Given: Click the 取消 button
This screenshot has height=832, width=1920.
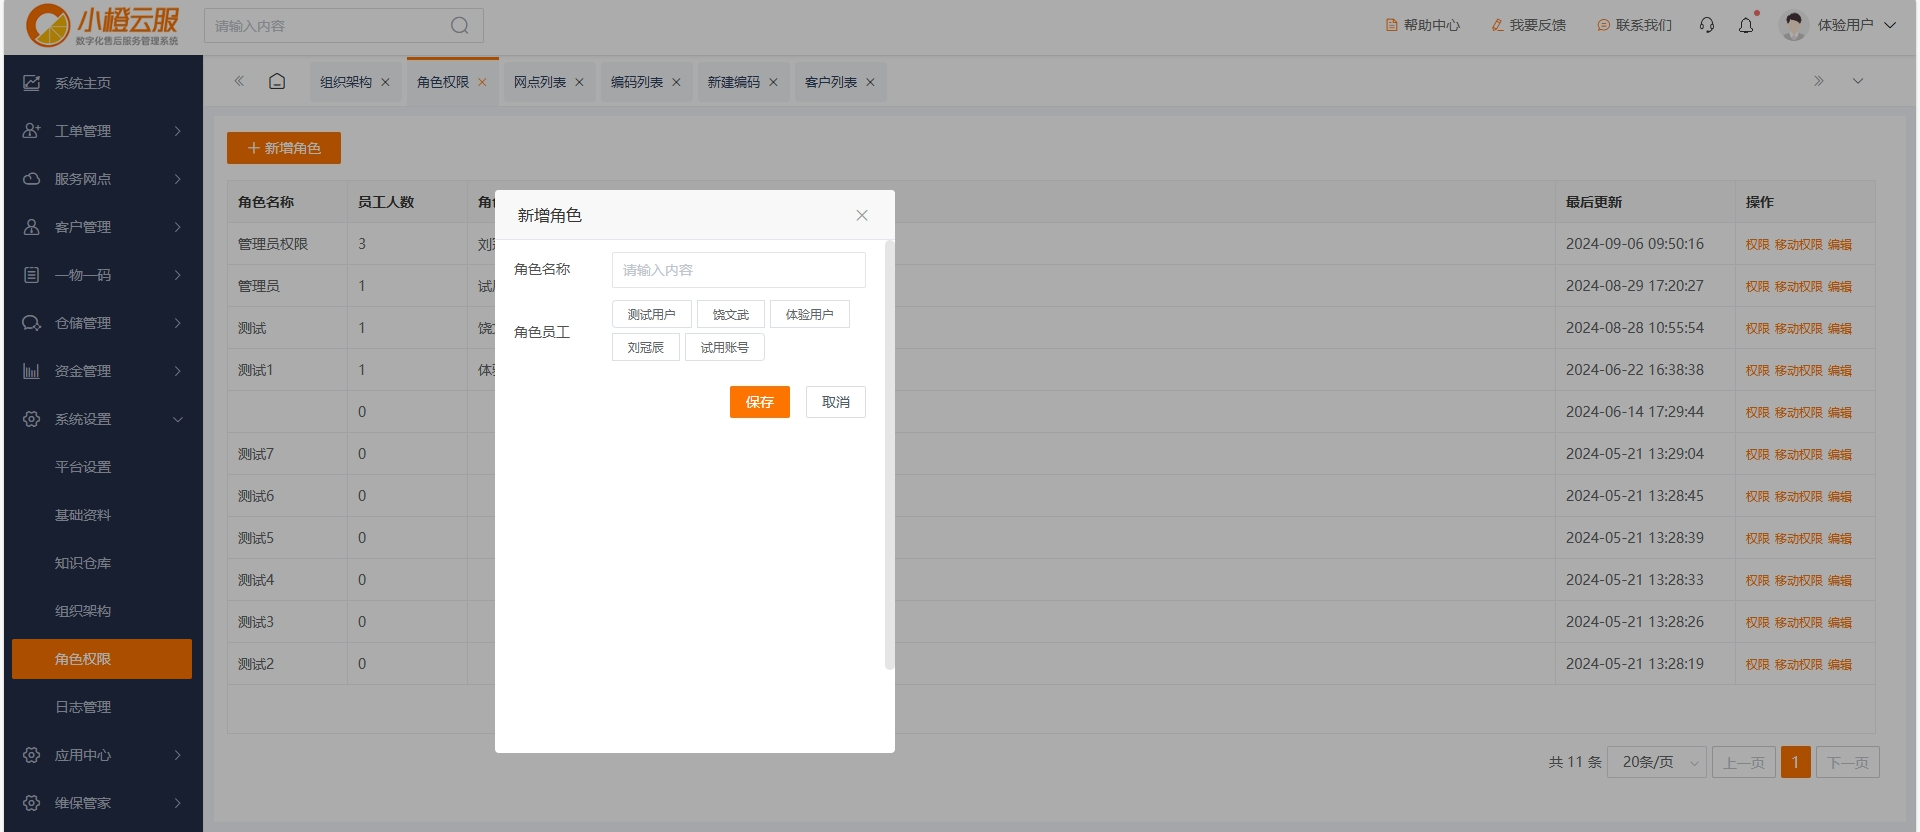Looking at the screenshot, I should coord(835,402).
